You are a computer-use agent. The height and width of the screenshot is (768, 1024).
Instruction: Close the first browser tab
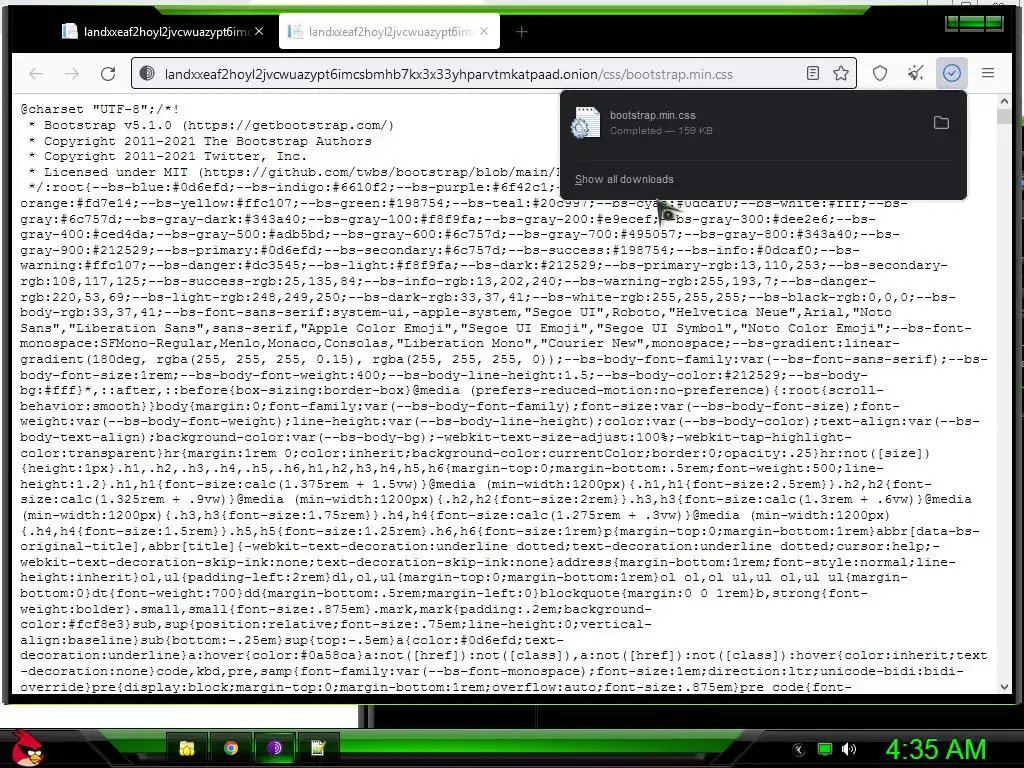click(x=259, y=31)
